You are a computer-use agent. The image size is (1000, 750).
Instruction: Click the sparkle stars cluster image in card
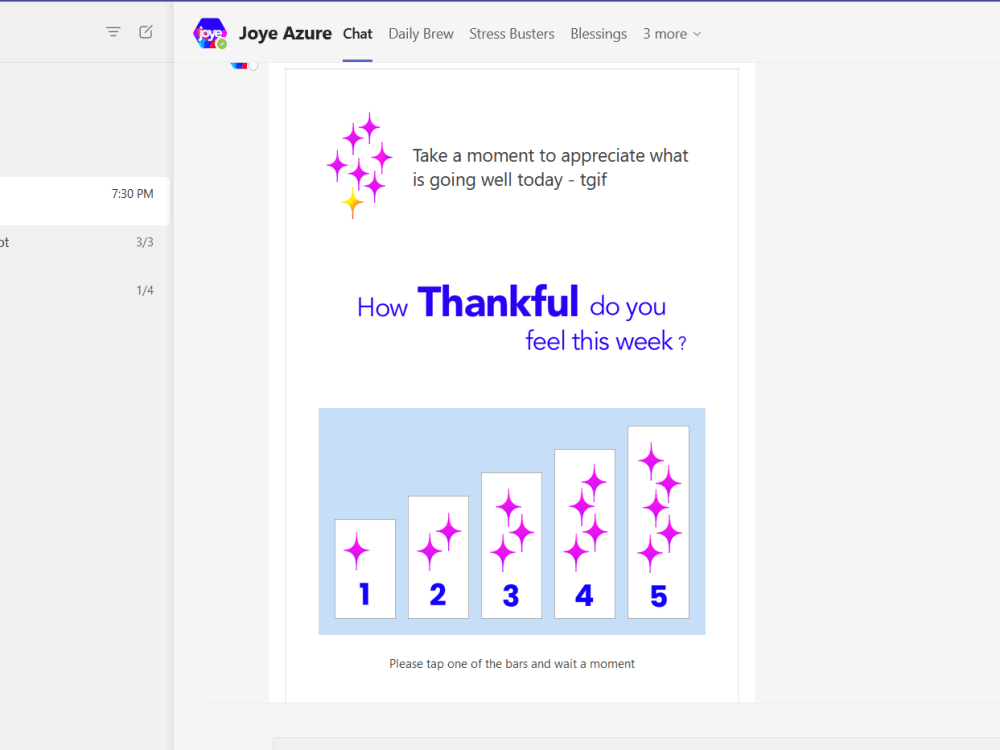[x=360, y=166]
